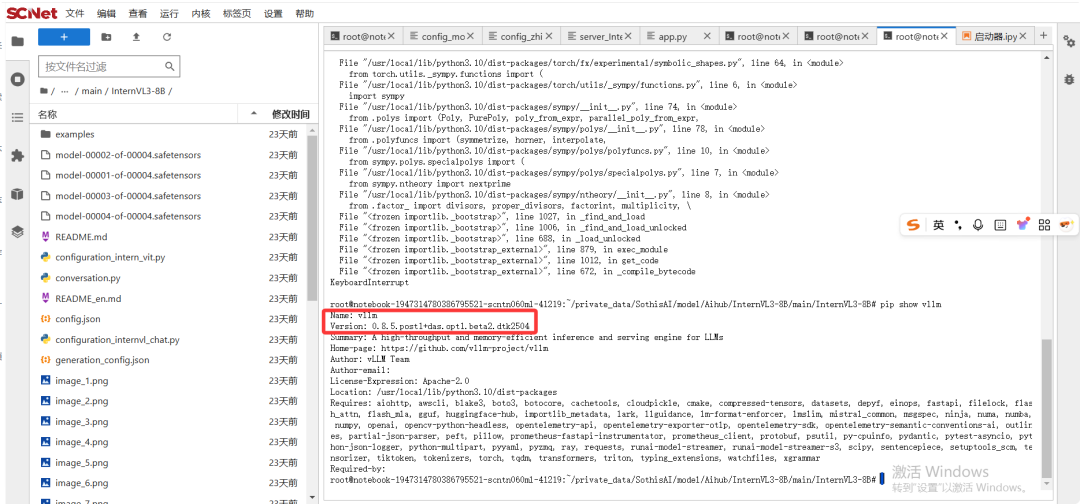Click the Sogou S logo on IME bar
This screenshot has height=504, width=1080.
pos(913,224)
